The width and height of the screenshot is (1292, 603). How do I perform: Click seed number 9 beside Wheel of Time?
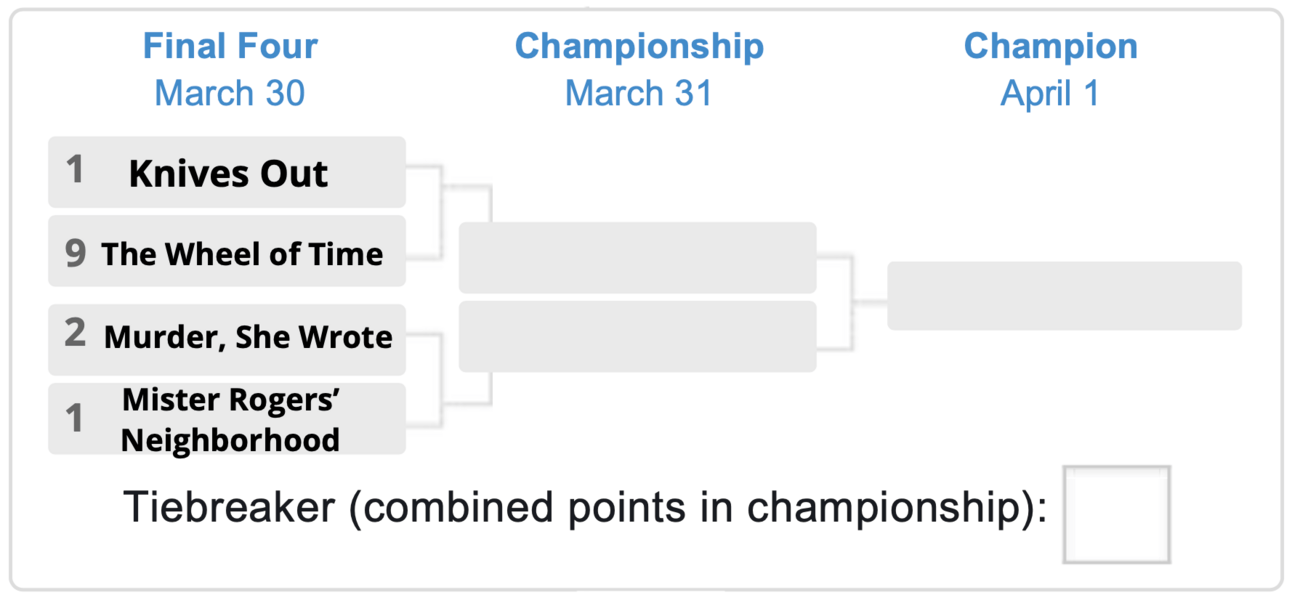(x=75, y=252)
